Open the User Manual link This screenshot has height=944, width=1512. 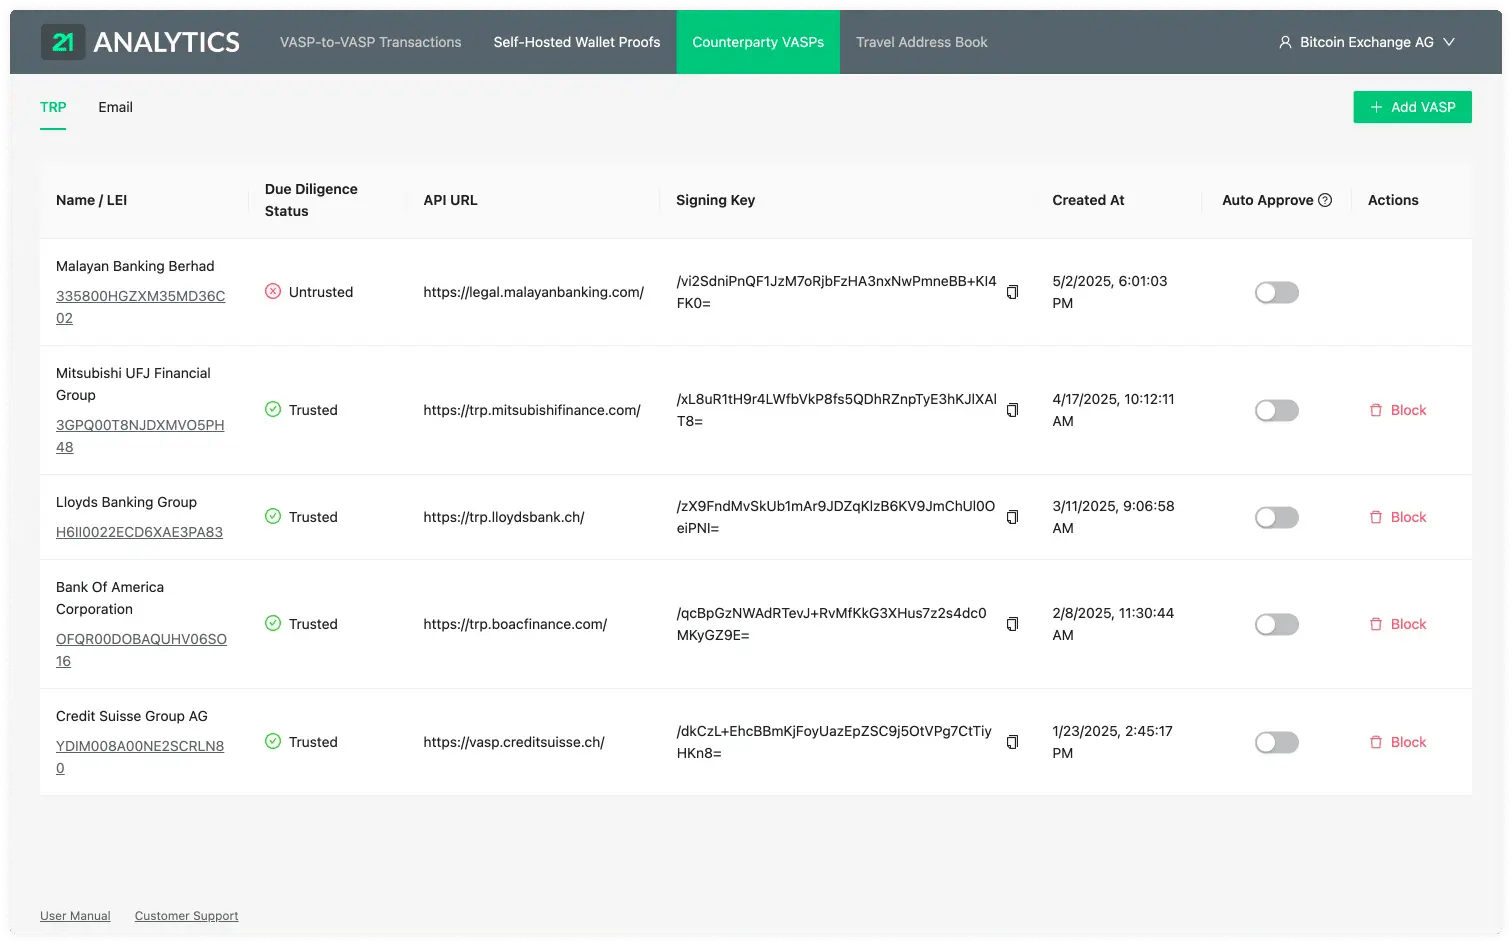[75, 916]
